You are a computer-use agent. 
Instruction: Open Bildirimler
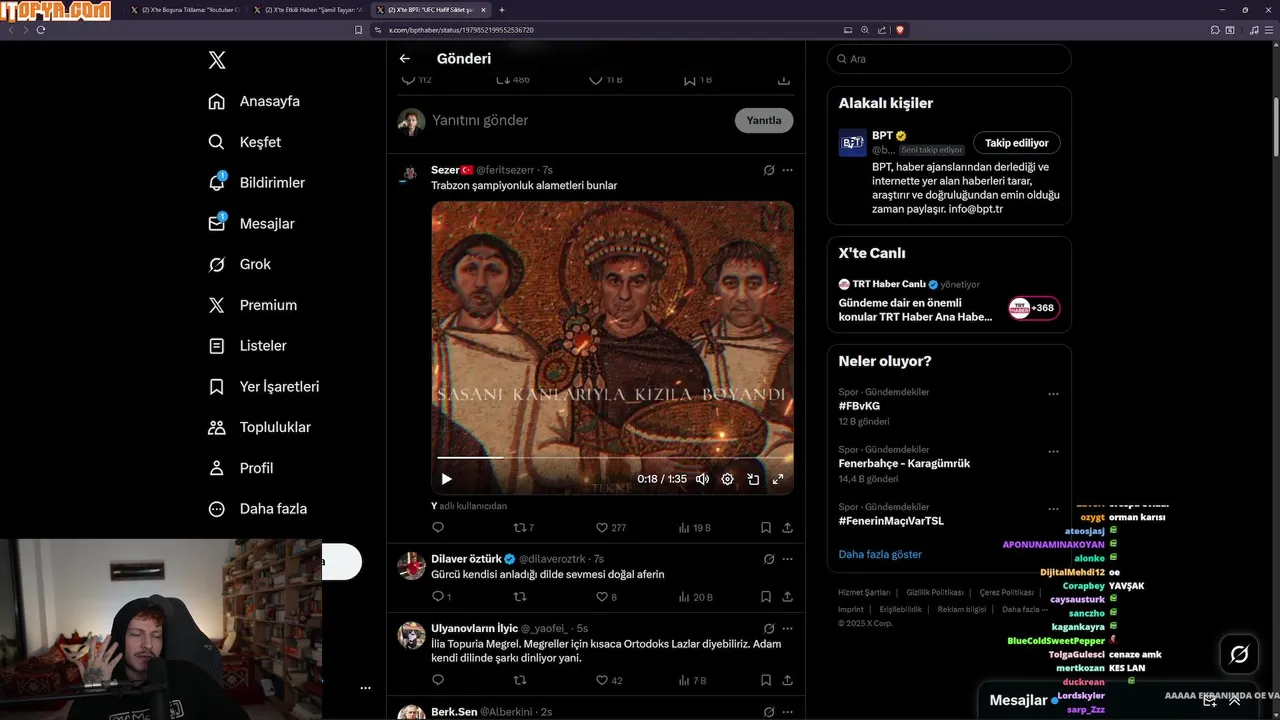tap(257, 183)
